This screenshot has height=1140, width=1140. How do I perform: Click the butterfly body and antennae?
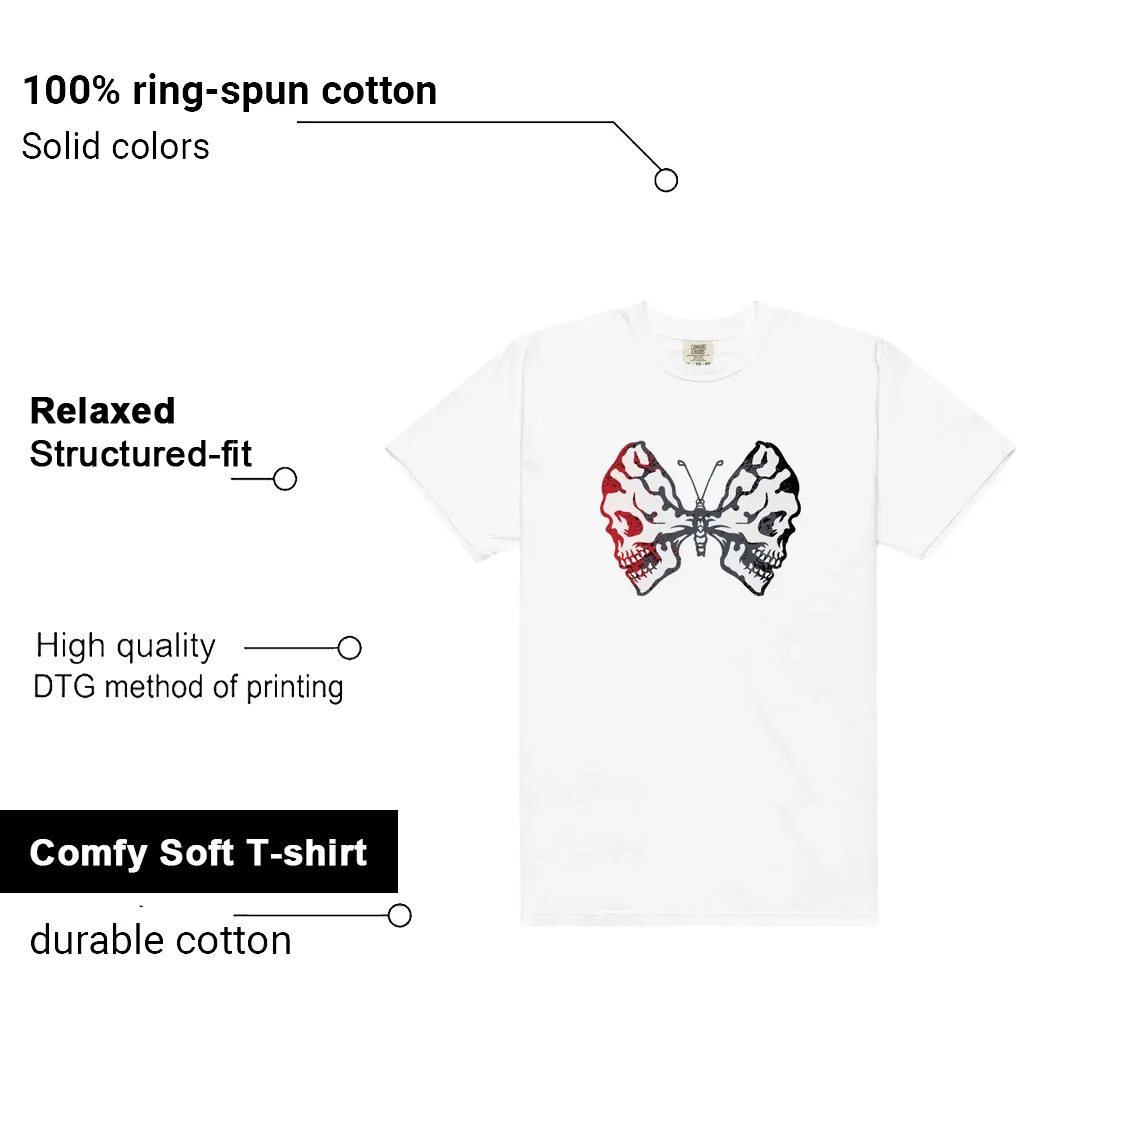700,507
